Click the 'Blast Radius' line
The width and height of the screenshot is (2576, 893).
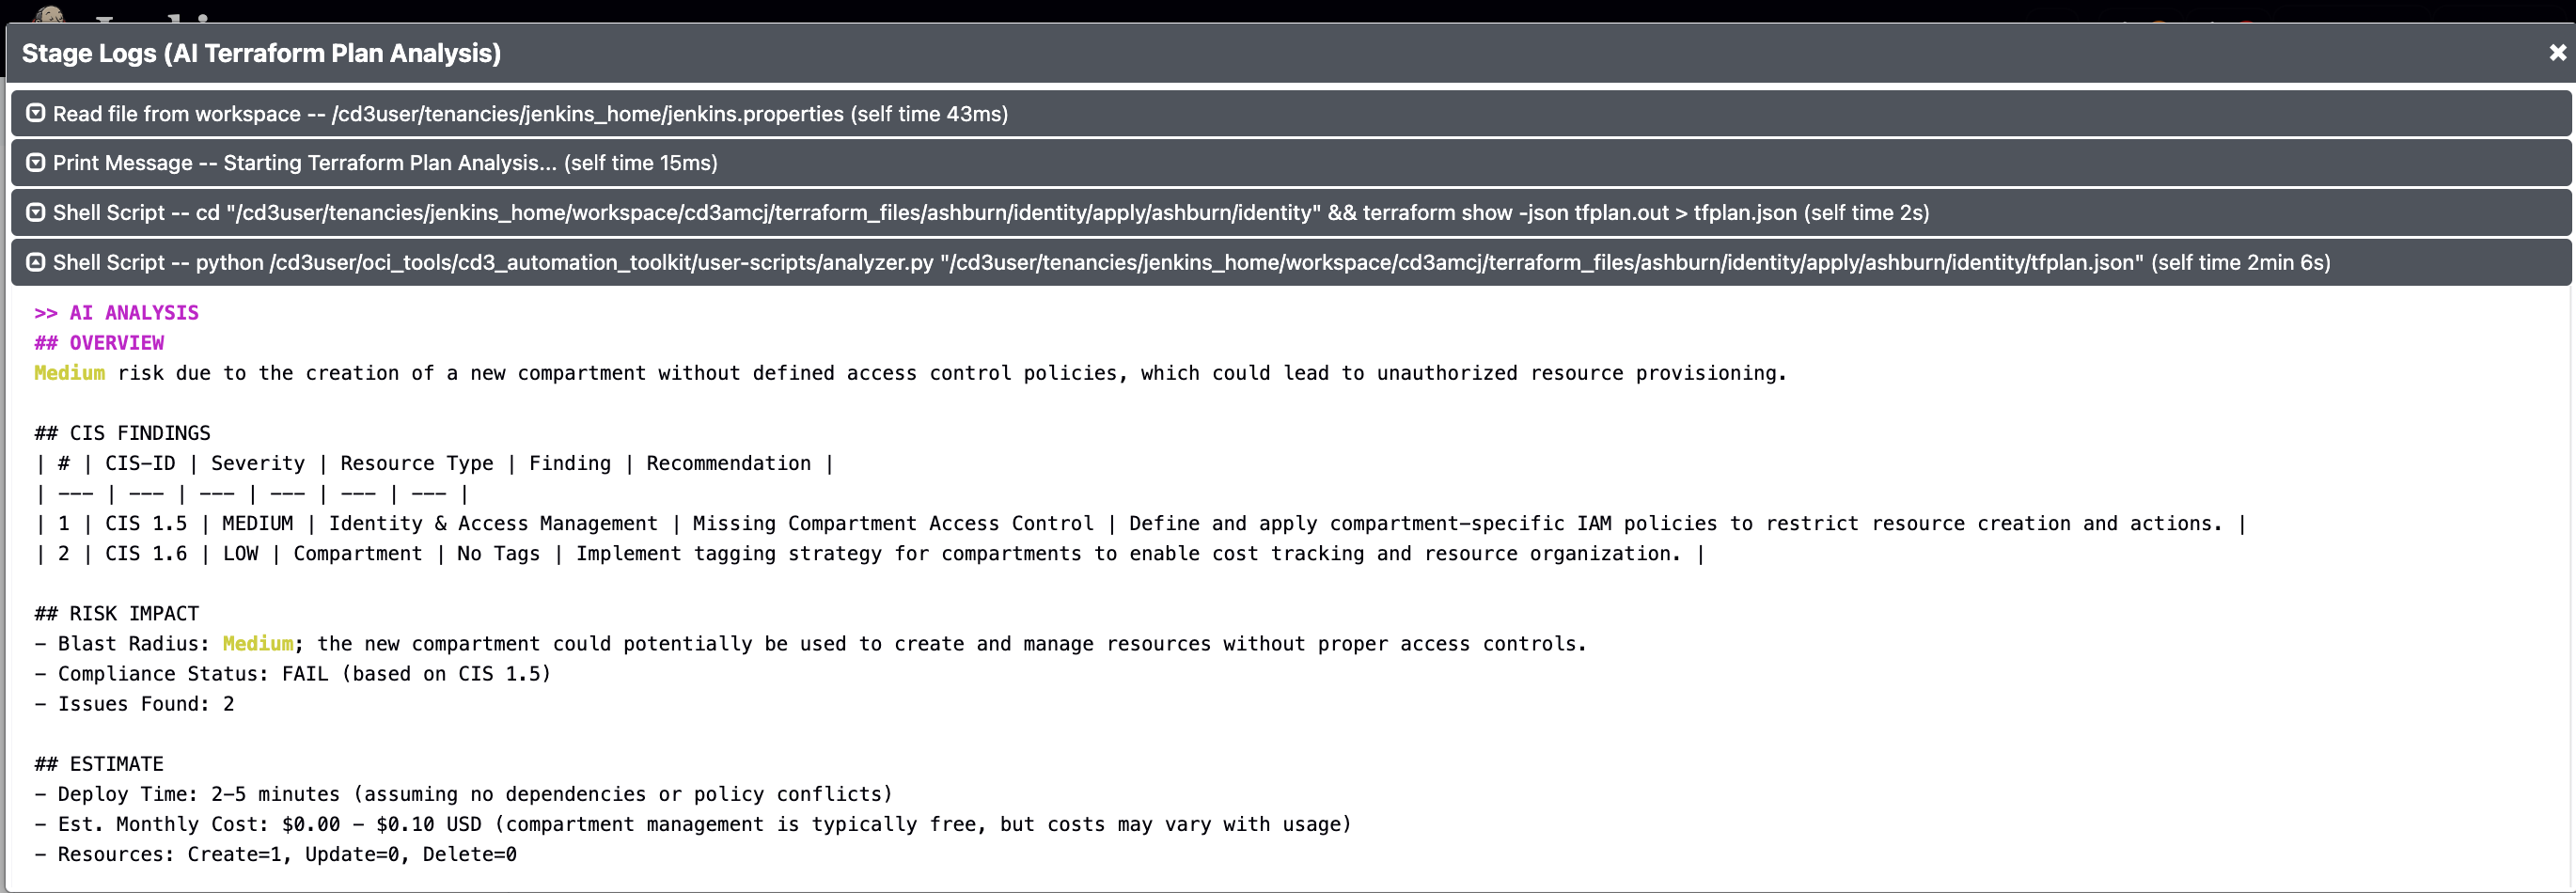click(810, 643)
